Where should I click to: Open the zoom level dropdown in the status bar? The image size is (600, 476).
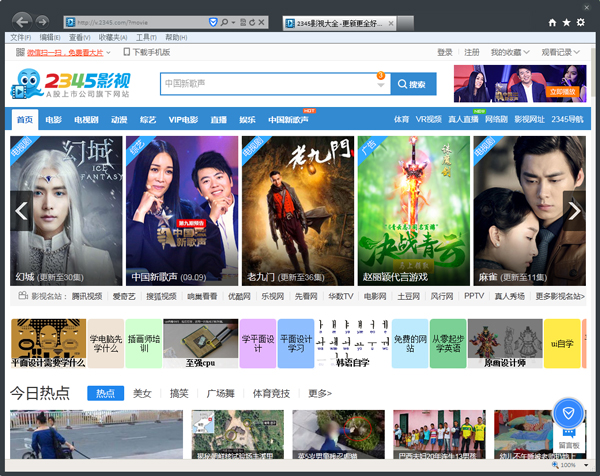click(x=586, y=465)
